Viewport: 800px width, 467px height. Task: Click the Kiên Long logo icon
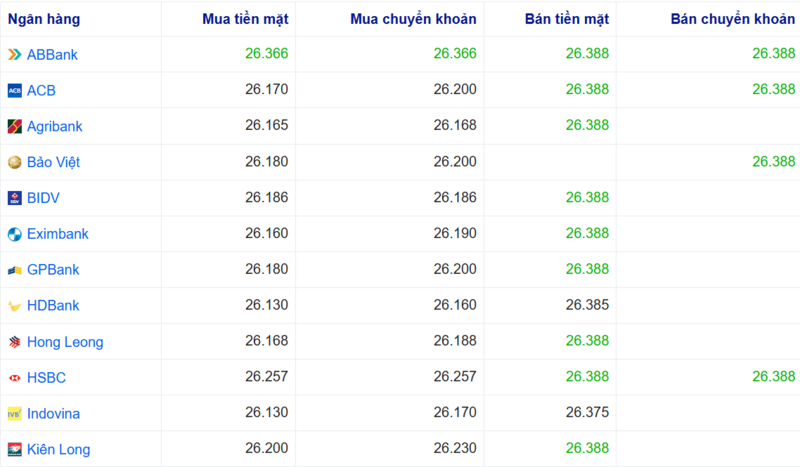(x=14, y=450)
